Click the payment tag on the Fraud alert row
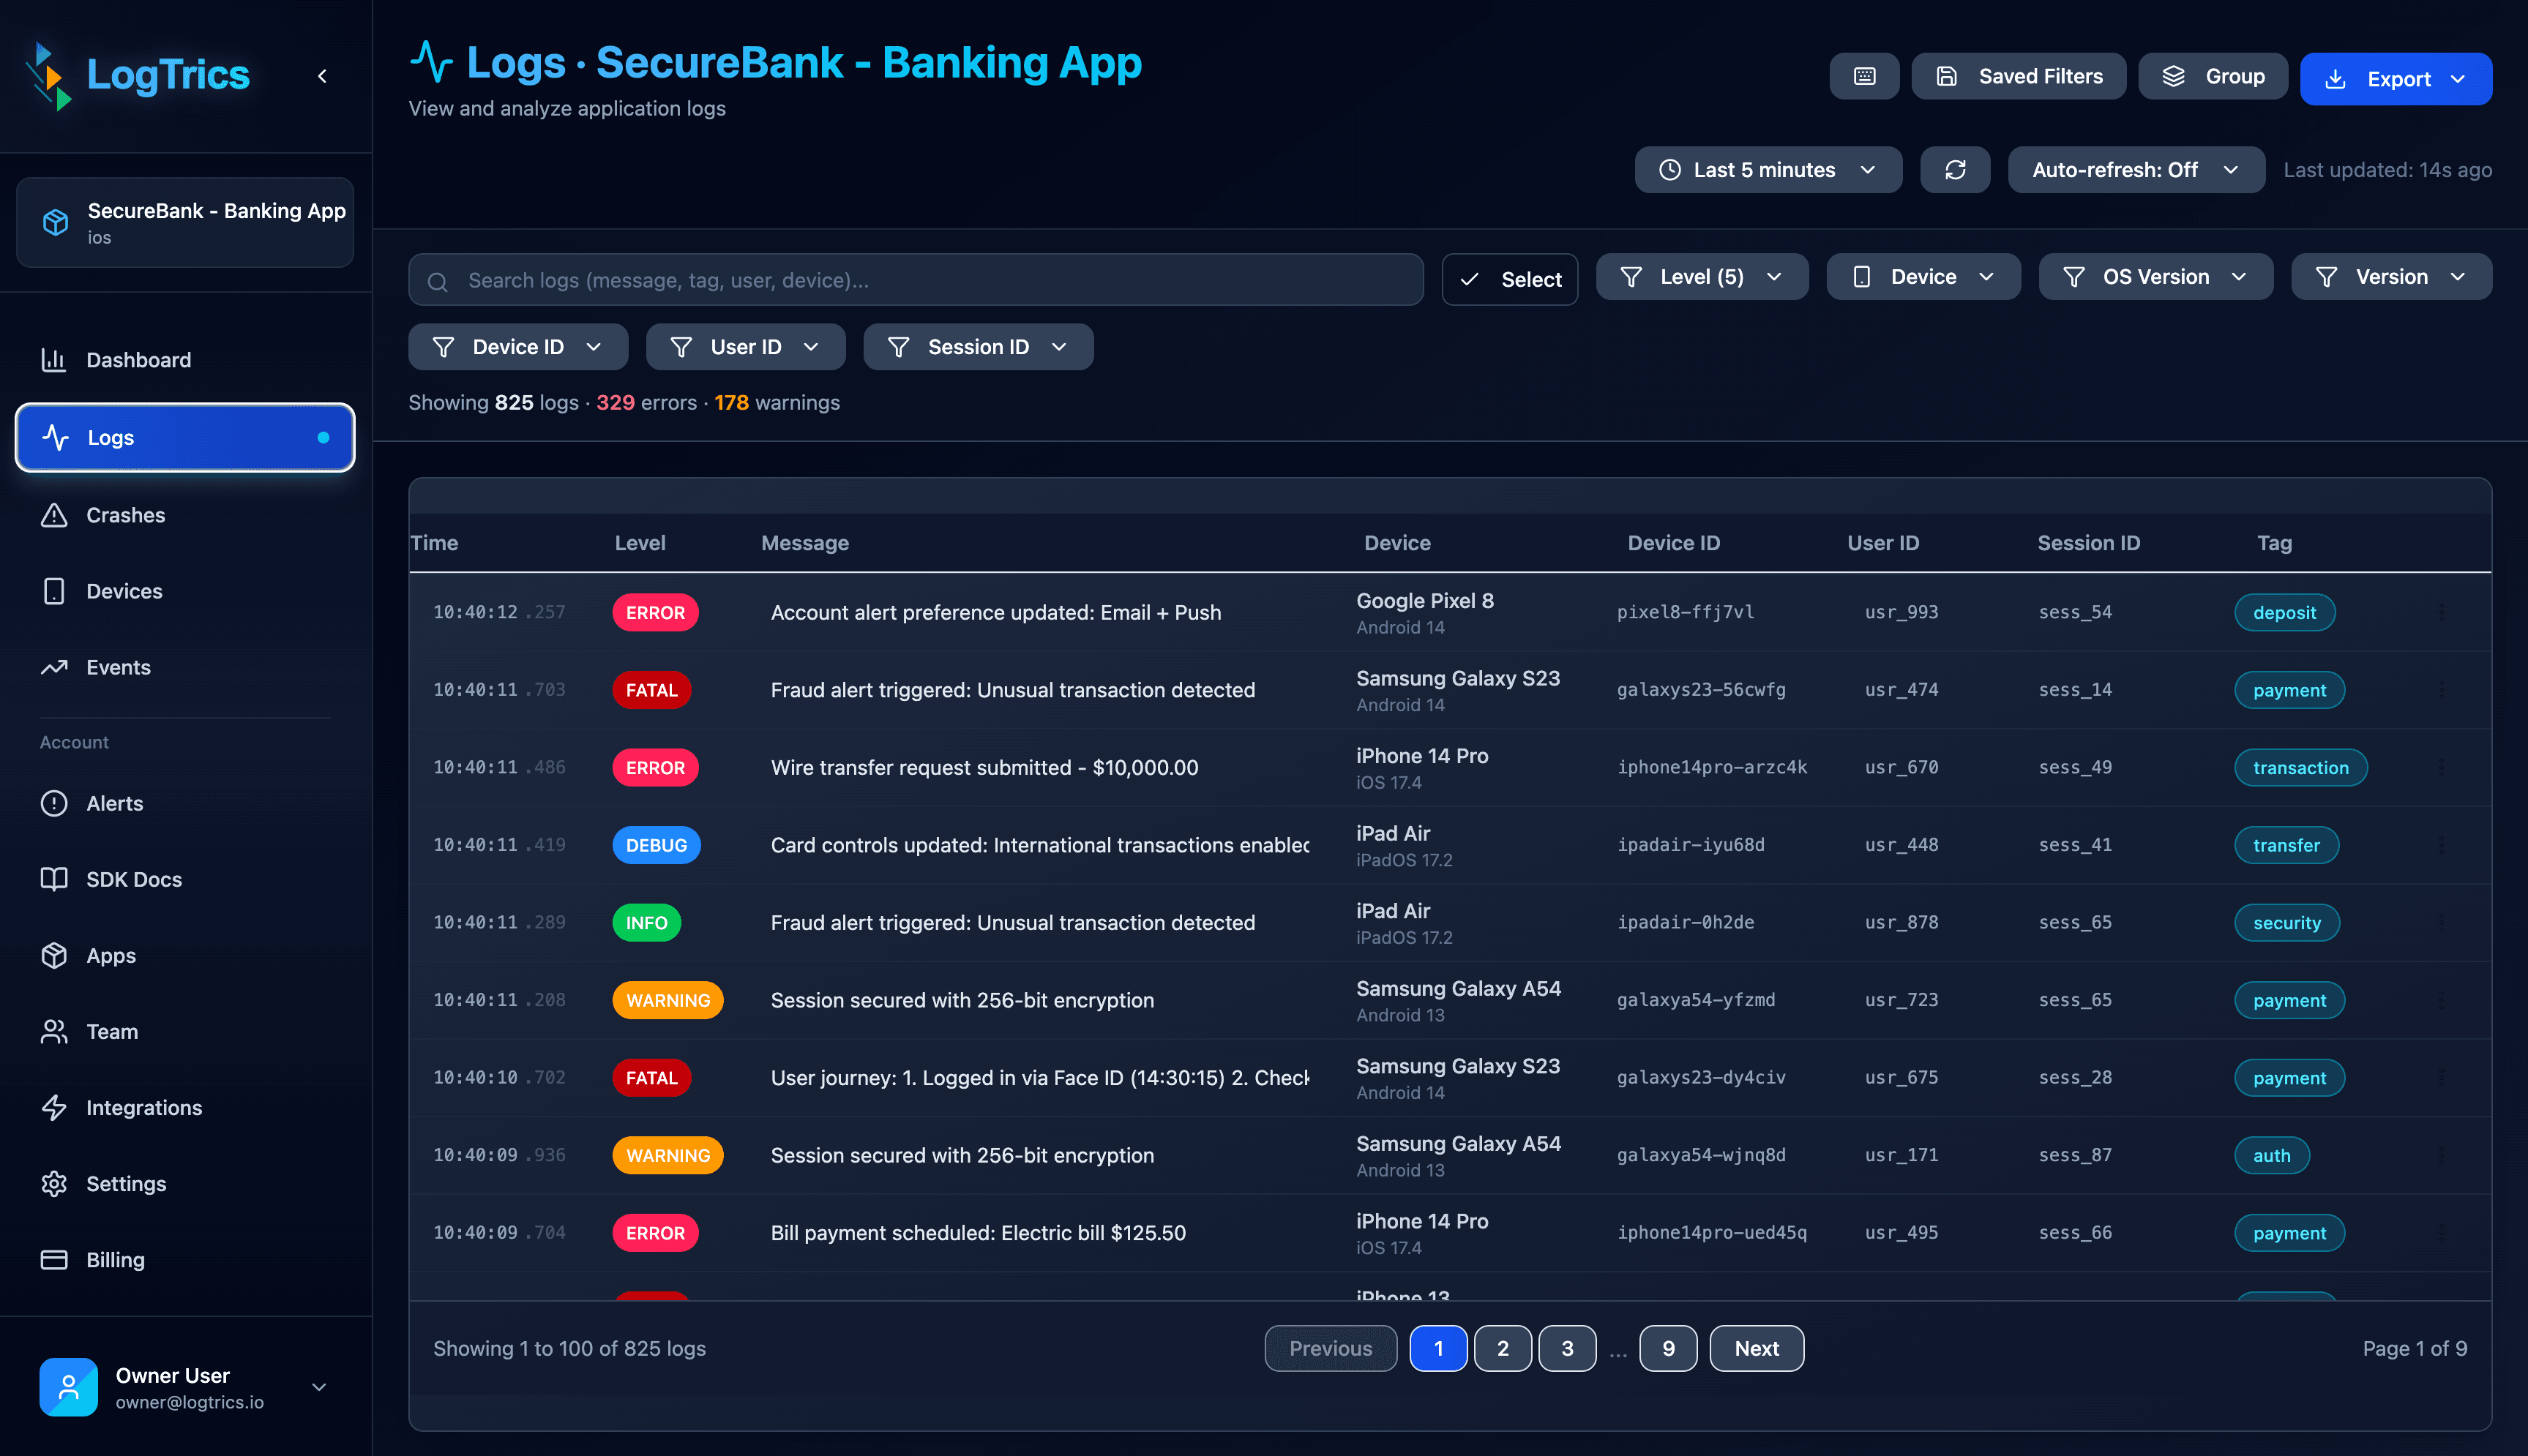Screen dimensions: 2528x1456 tap(2290, 690)
